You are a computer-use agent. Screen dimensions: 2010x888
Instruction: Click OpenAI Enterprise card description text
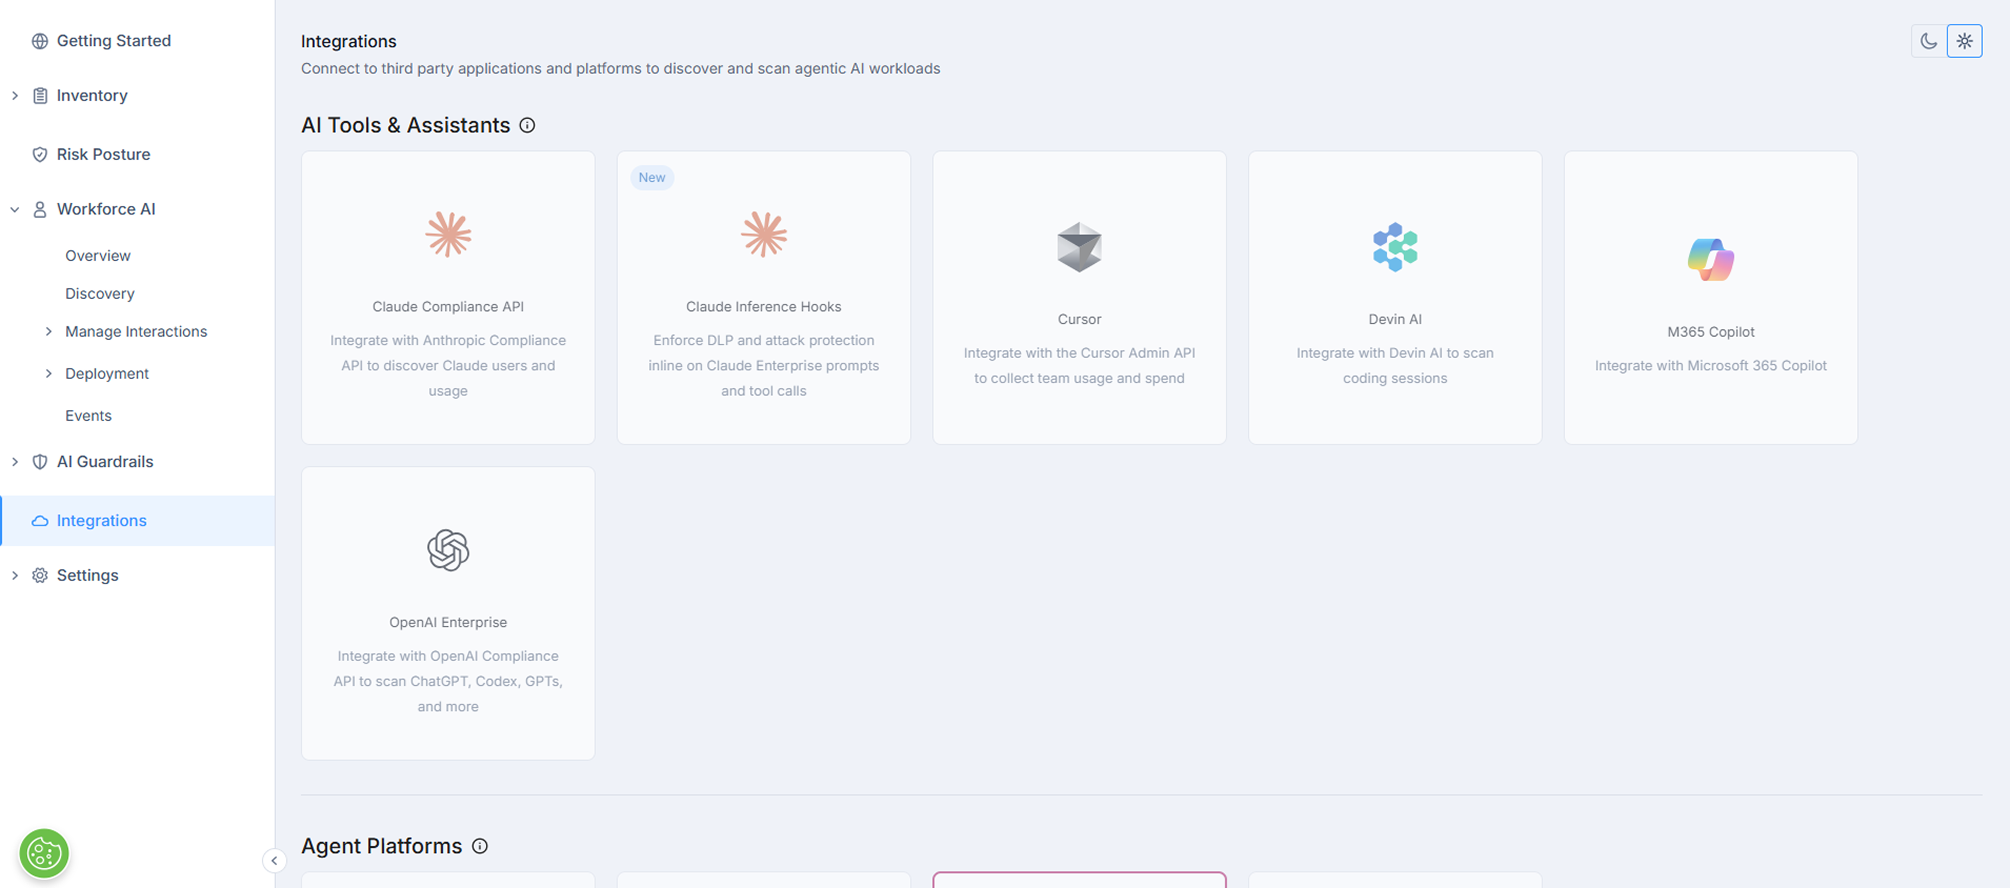(x=448, y=681)
